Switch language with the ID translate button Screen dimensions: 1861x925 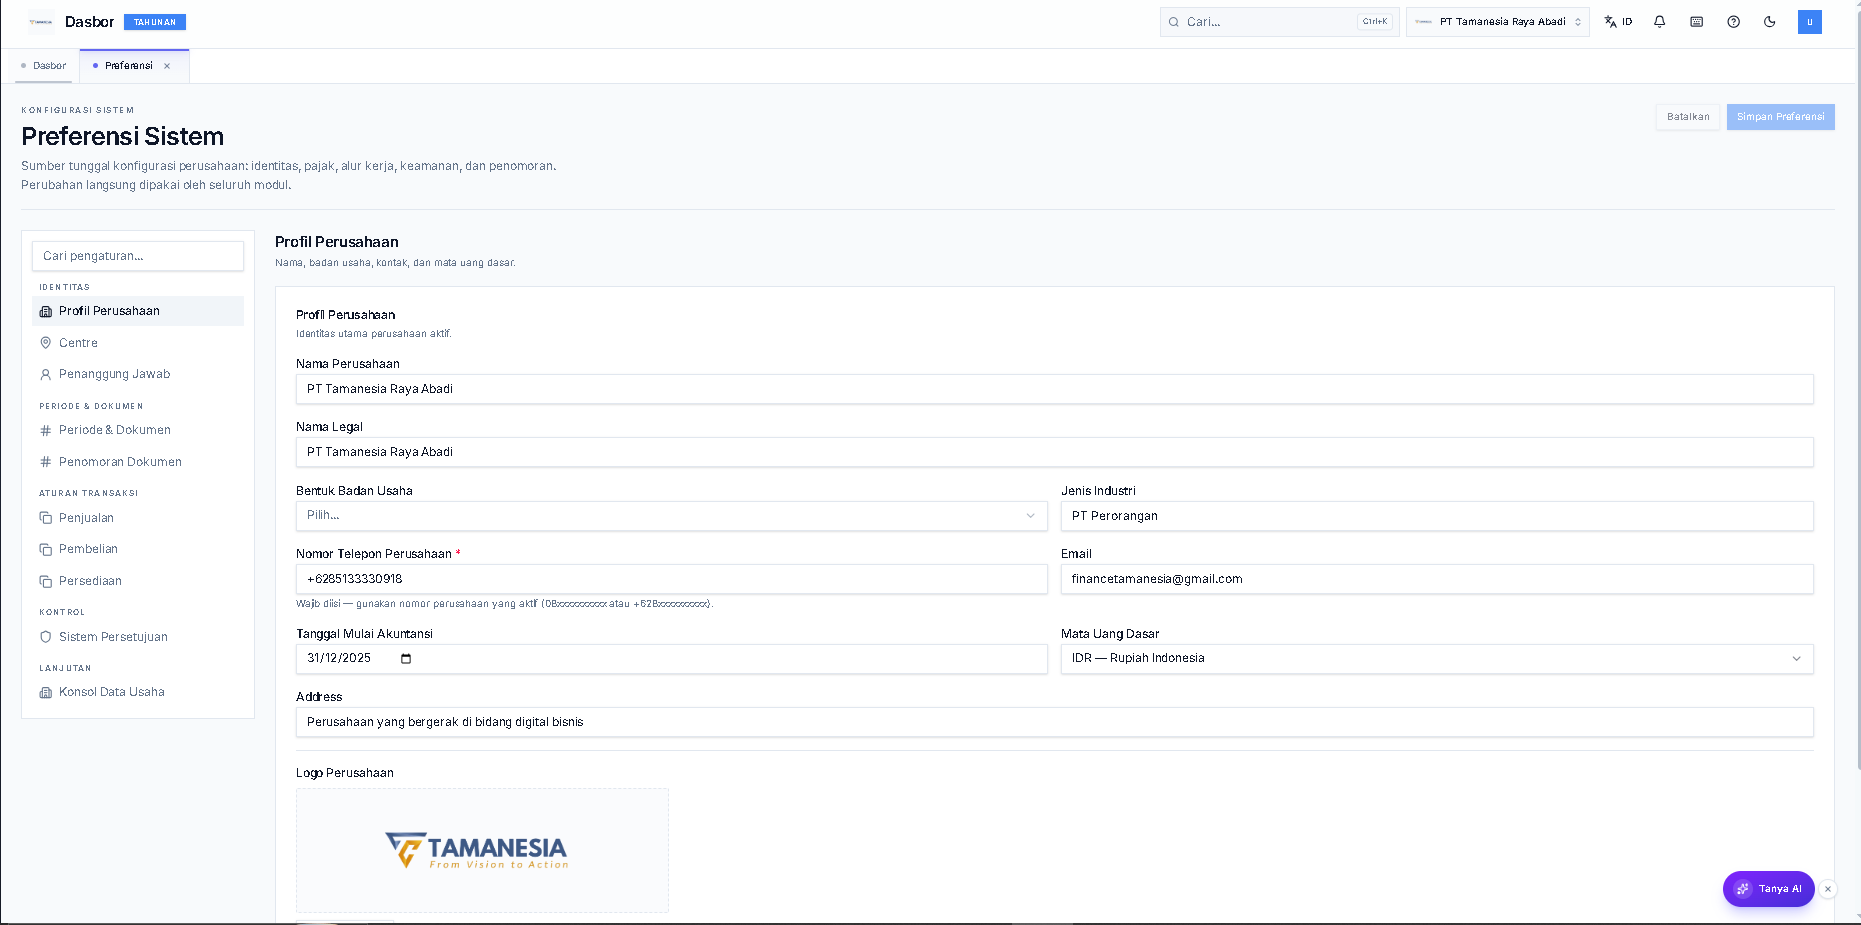pyautogui.click(x=1618, y=22)
